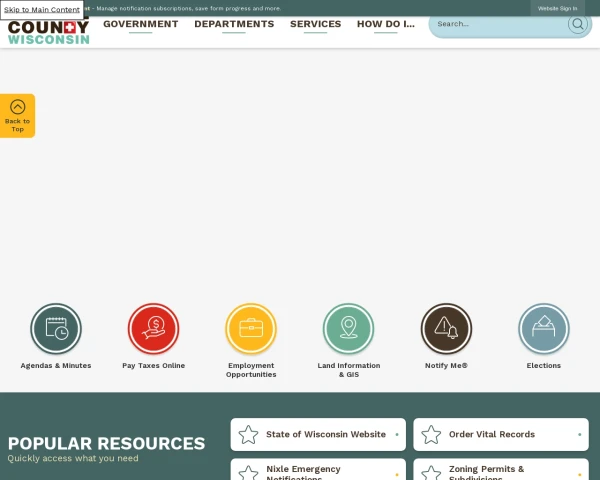Viewport: 600px width, 480px height.
Task: Click the Pay Taxes Online text label
Action: pos(153,366)
